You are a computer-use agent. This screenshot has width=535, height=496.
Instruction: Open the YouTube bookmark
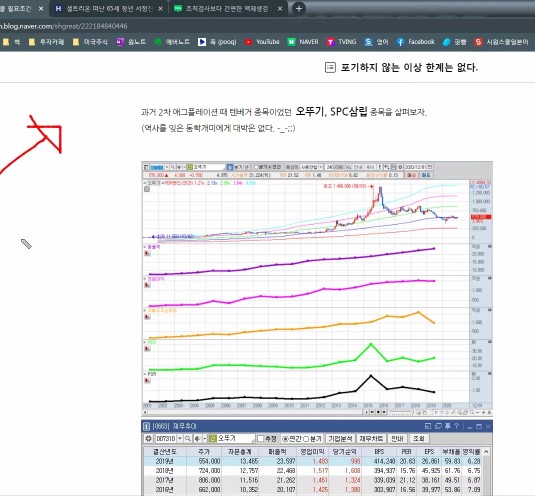pyautogui.click(x=262, y=42)
